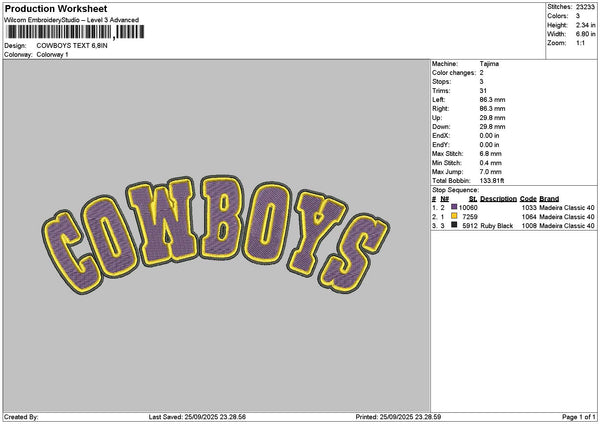This screenshot has height=424, width=600.
Task: Click the Left value 86.3 mm
Action: [x=492, y=100]
